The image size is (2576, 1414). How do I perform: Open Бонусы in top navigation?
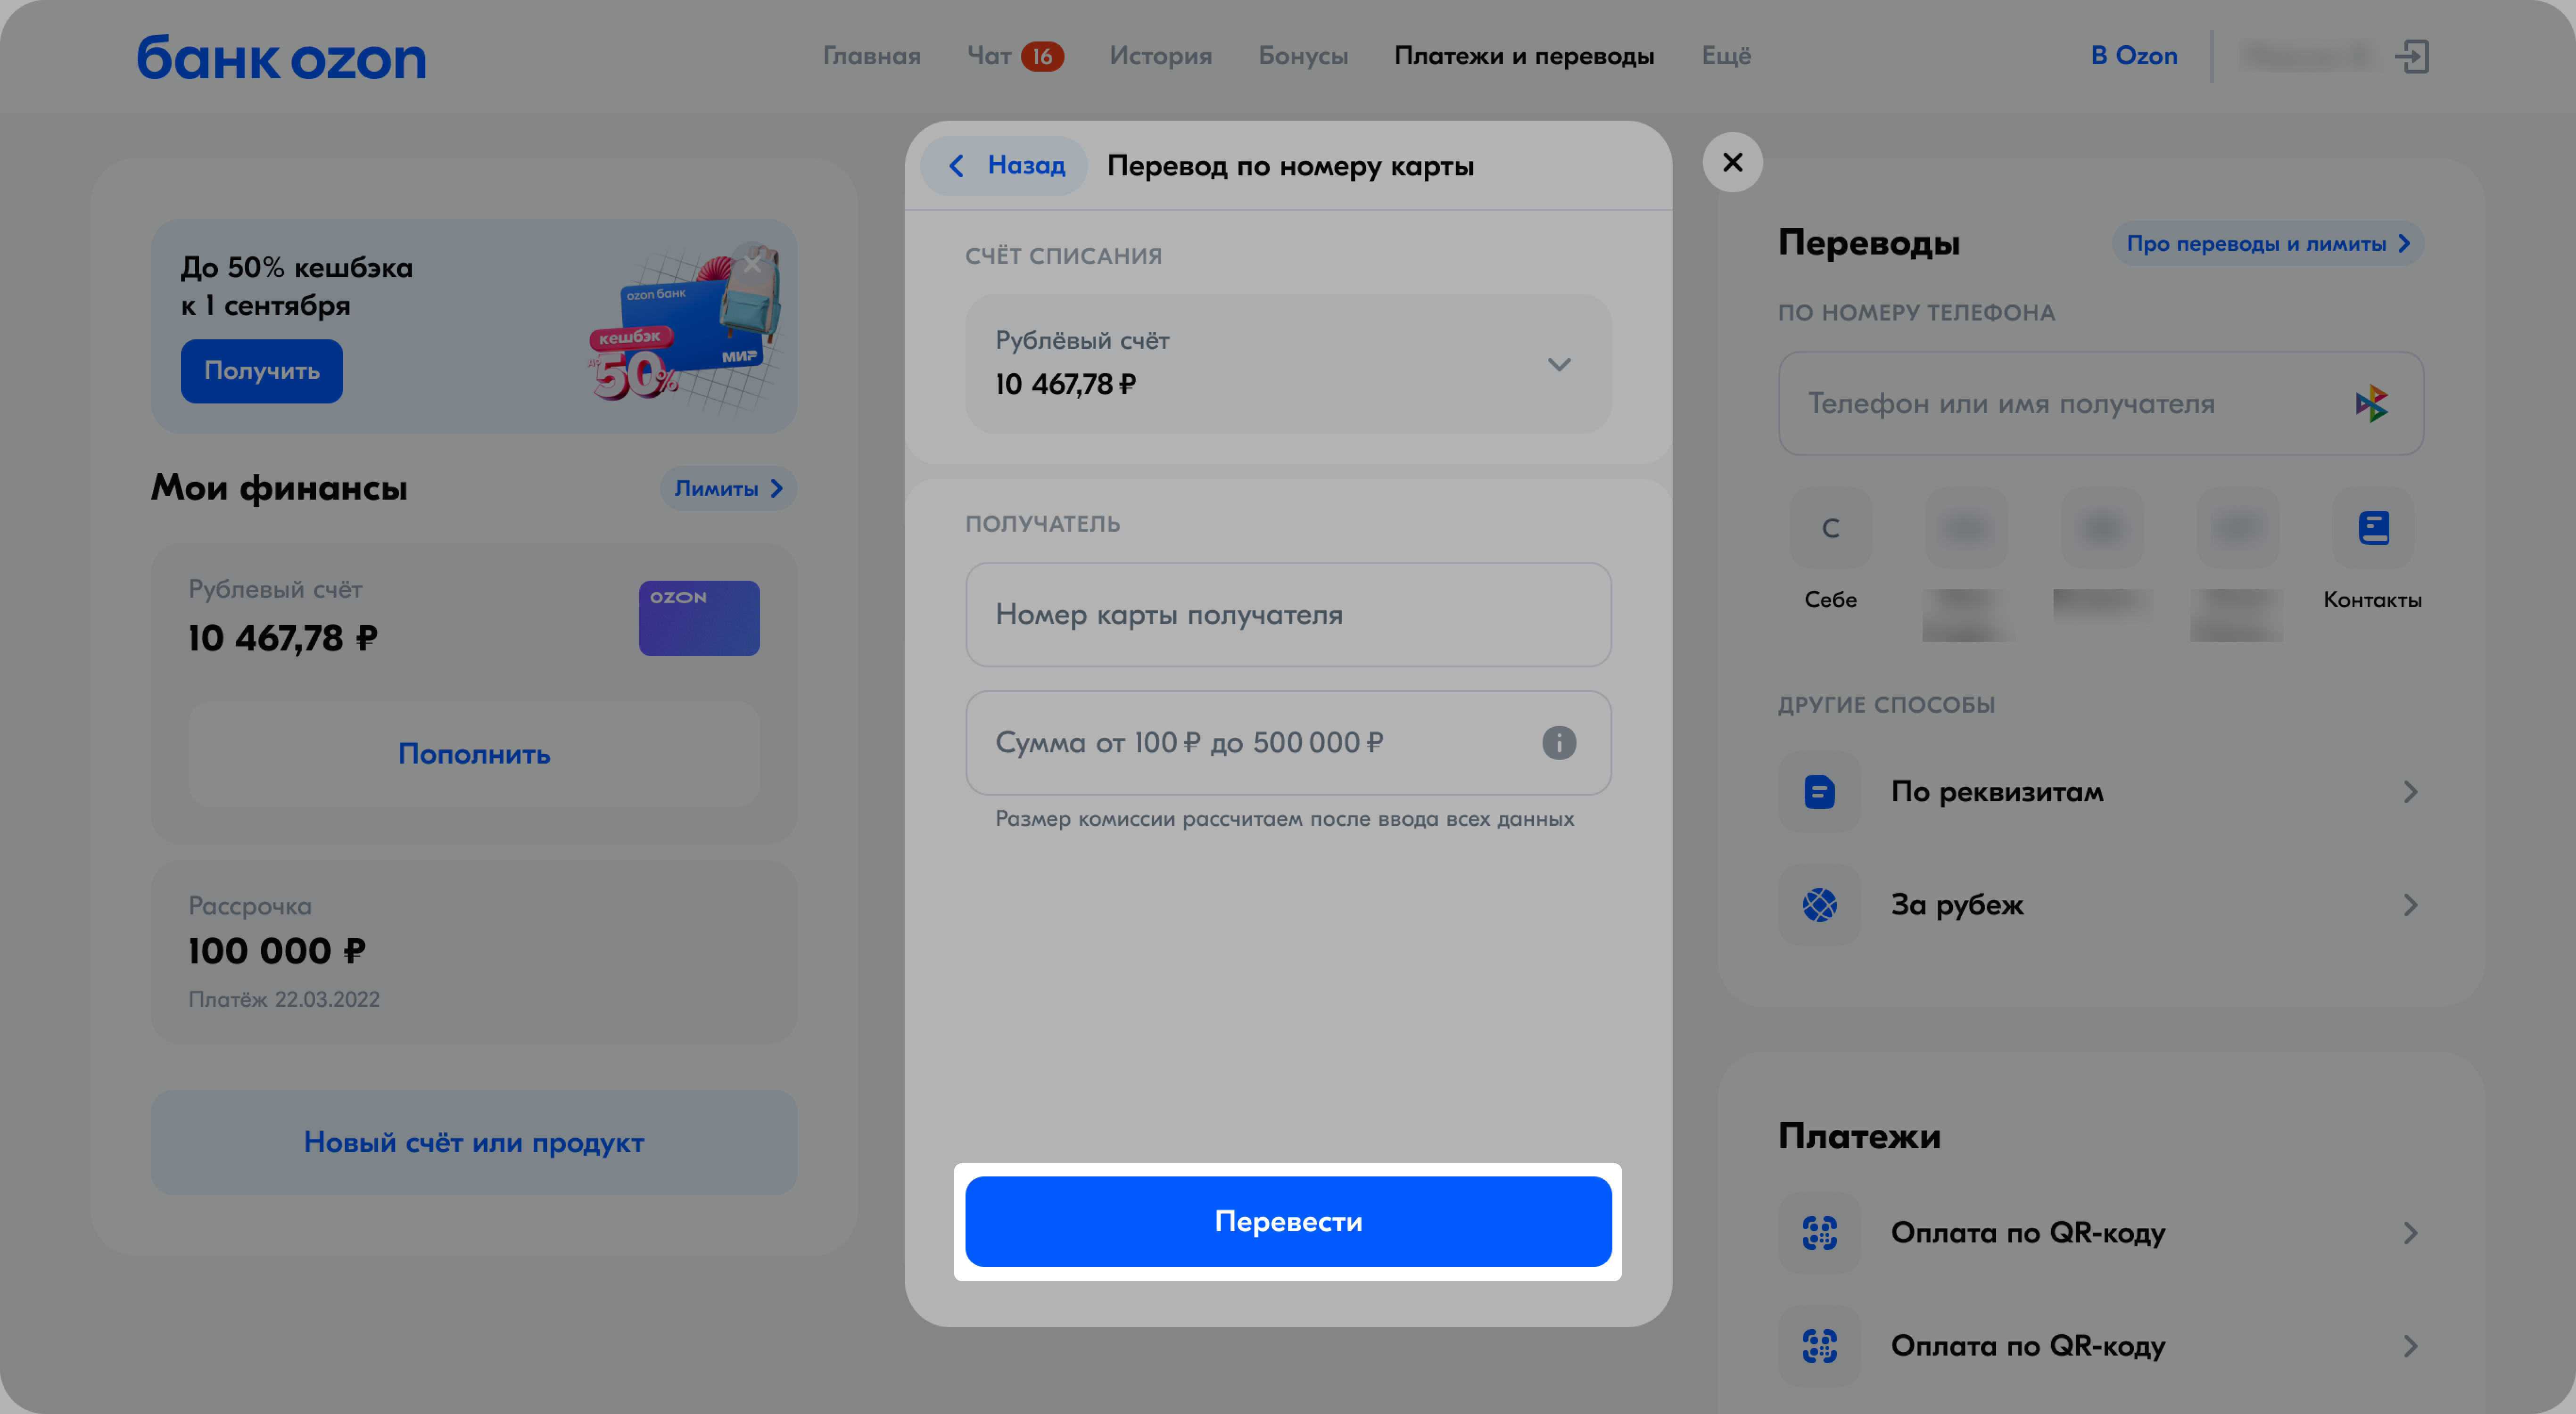pos(1303,56)
